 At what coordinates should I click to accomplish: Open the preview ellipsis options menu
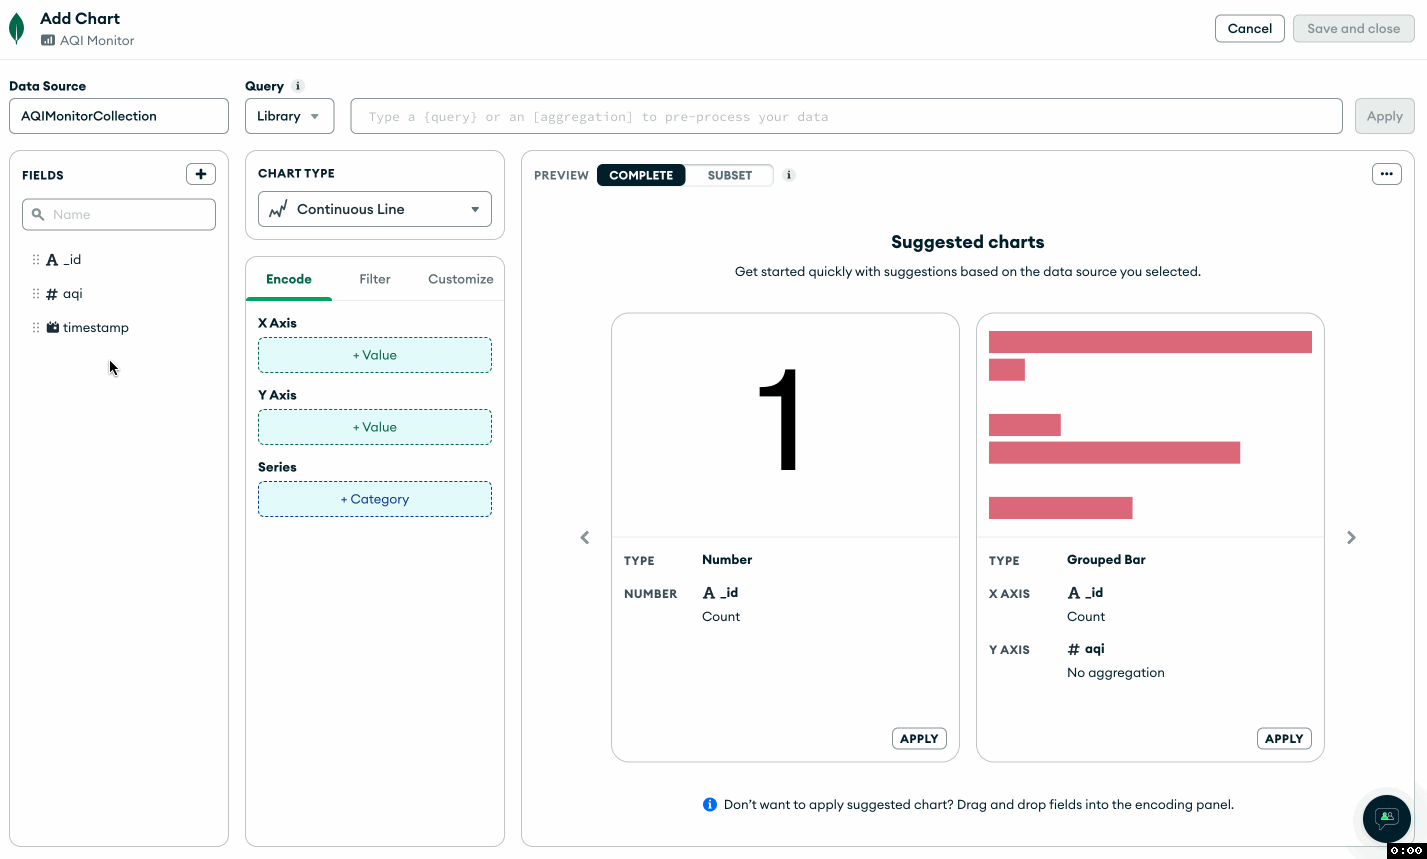(x=1386, y=174)
